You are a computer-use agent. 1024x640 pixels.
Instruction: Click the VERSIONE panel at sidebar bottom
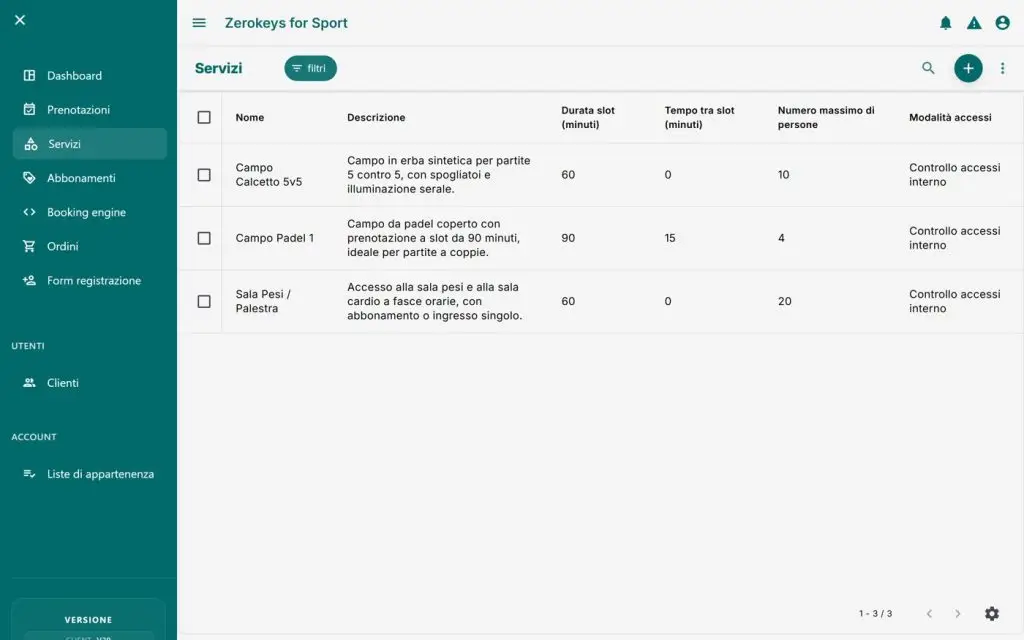pos(88,619)
